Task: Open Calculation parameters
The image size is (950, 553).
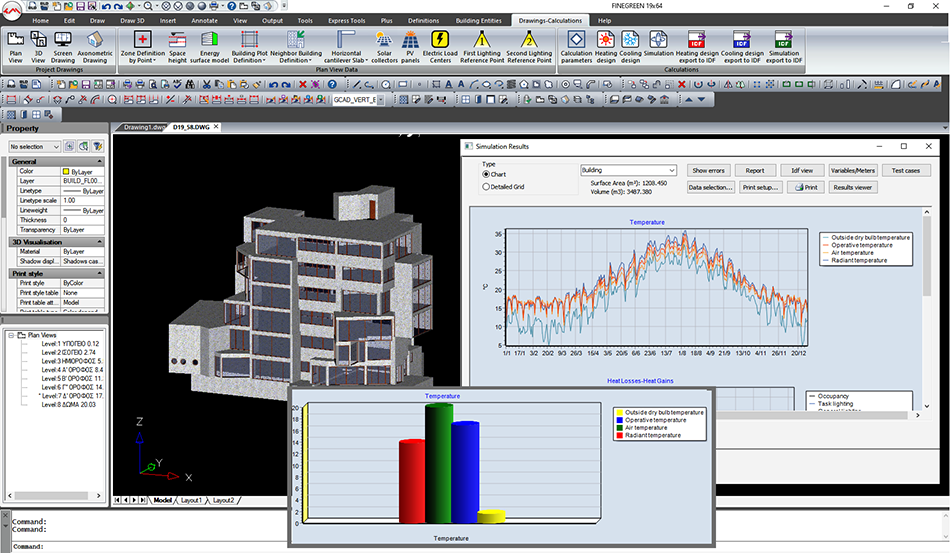Action: [x=576, y=47]
